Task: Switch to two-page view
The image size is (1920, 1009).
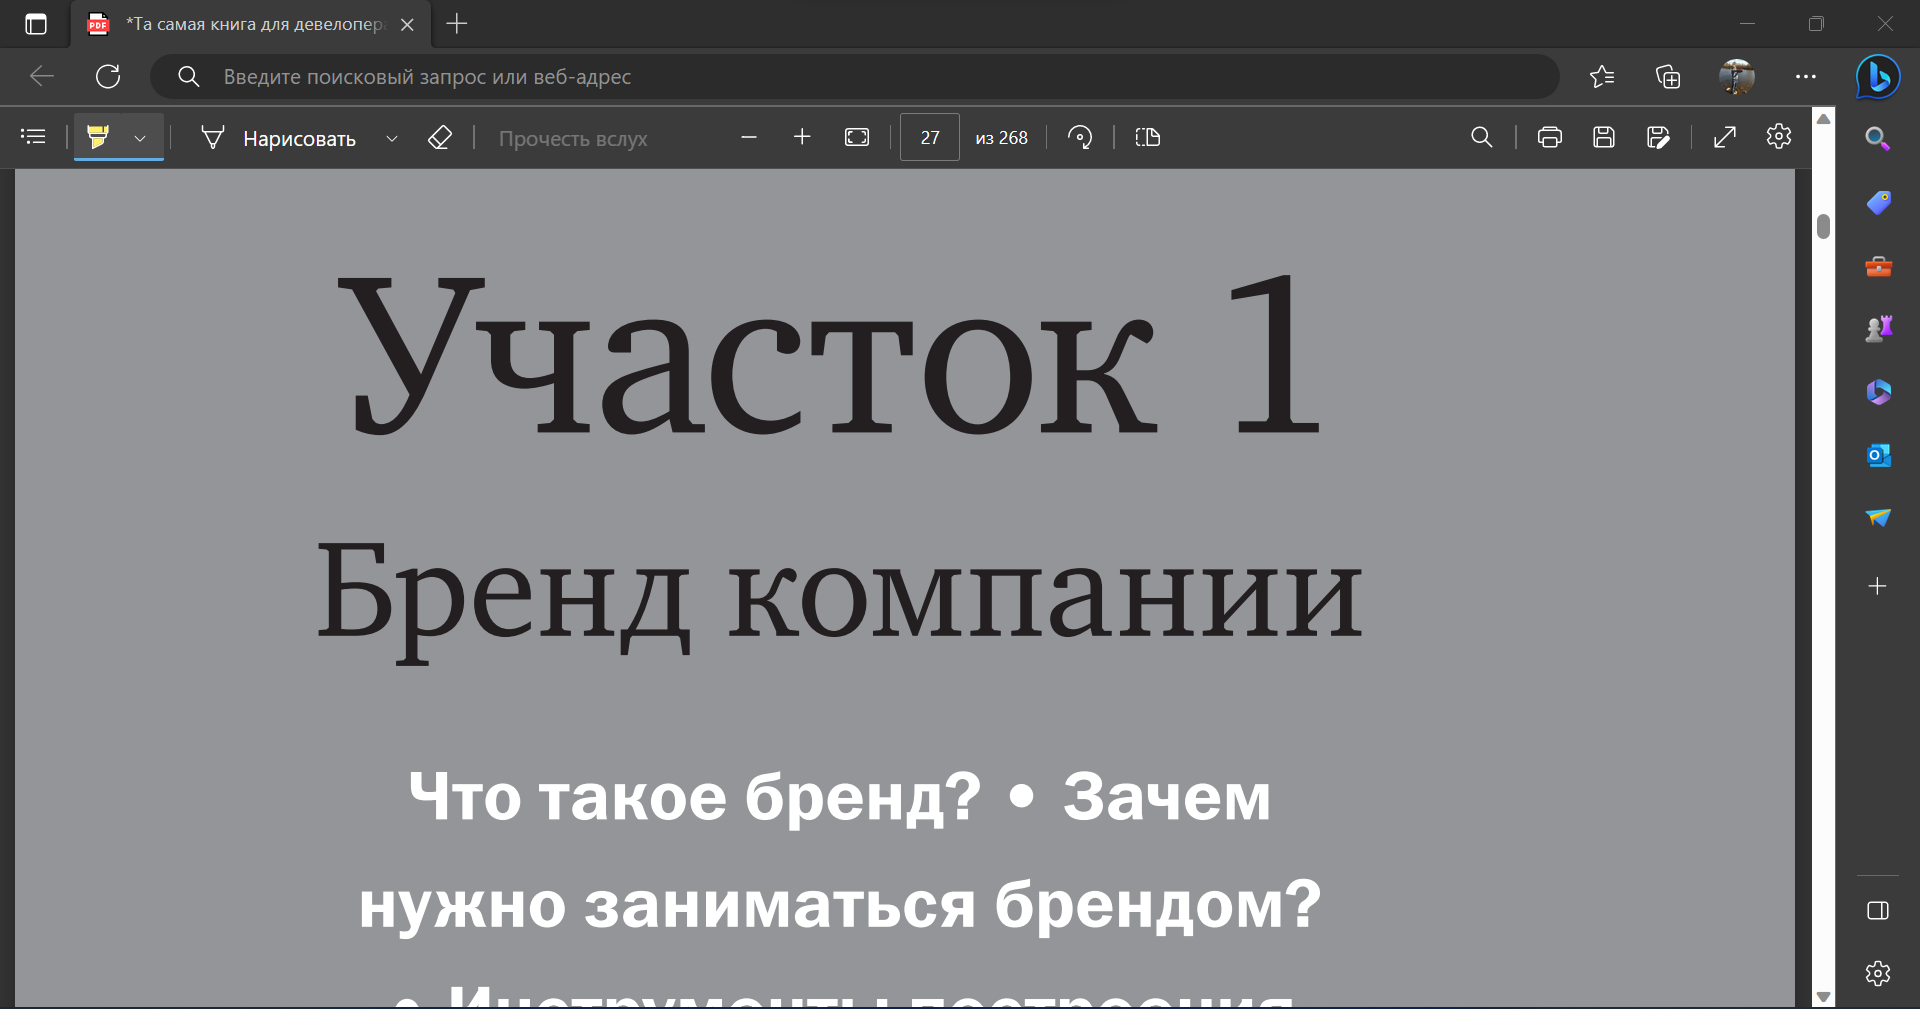Action: point(1148,137)
